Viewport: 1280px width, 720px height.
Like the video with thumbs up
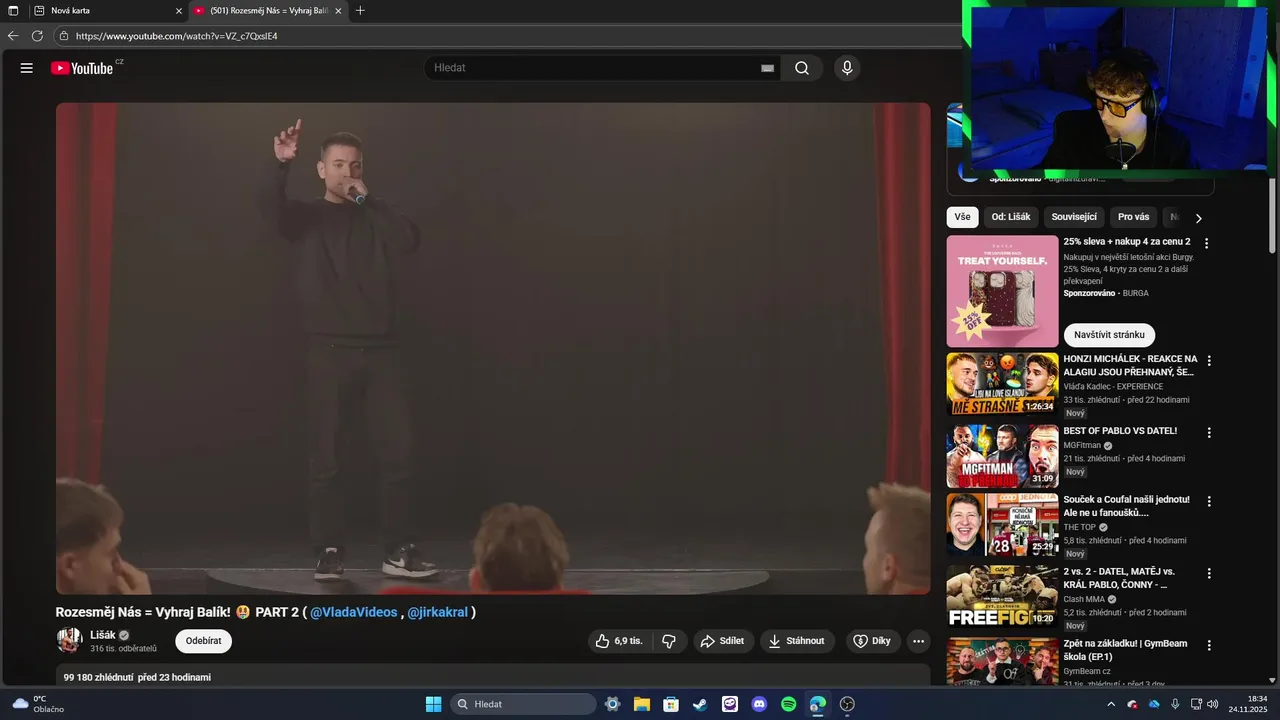620,641
